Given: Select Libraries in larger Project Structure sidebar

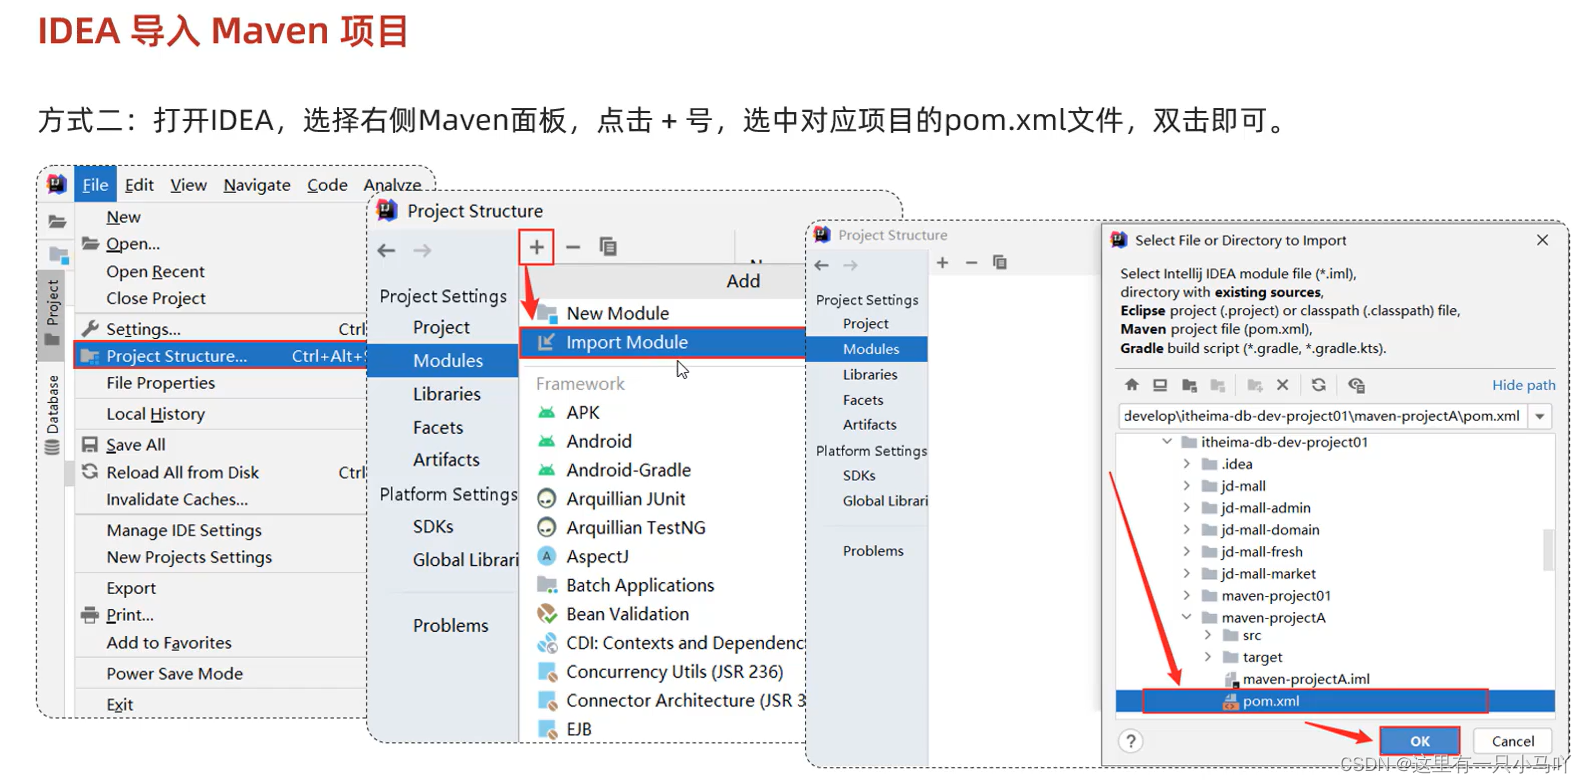Looking at the screenshot, I should (x=446, y=394).
